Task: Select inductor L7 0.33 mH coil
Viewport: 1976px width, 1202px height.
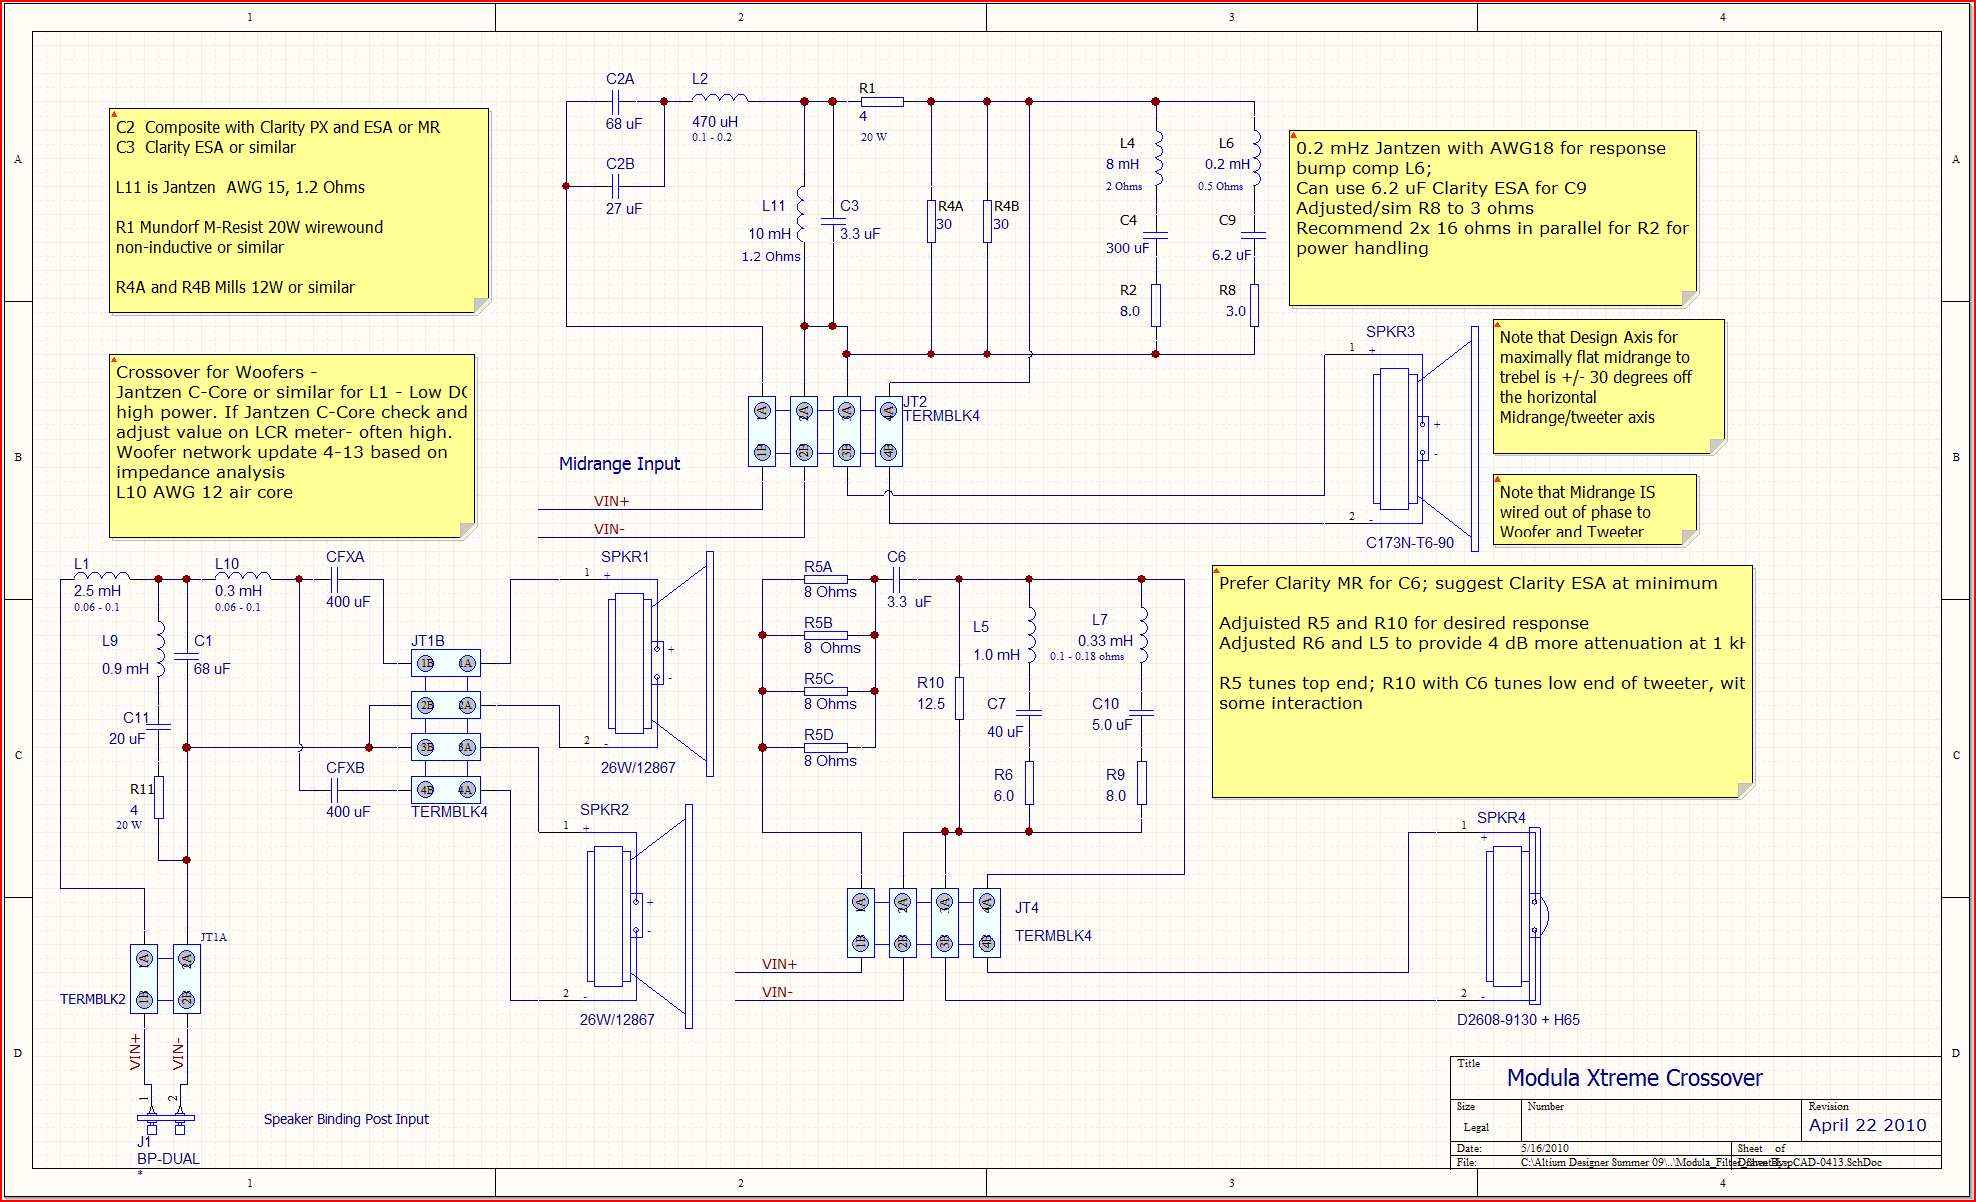Action: [1143, 635]
